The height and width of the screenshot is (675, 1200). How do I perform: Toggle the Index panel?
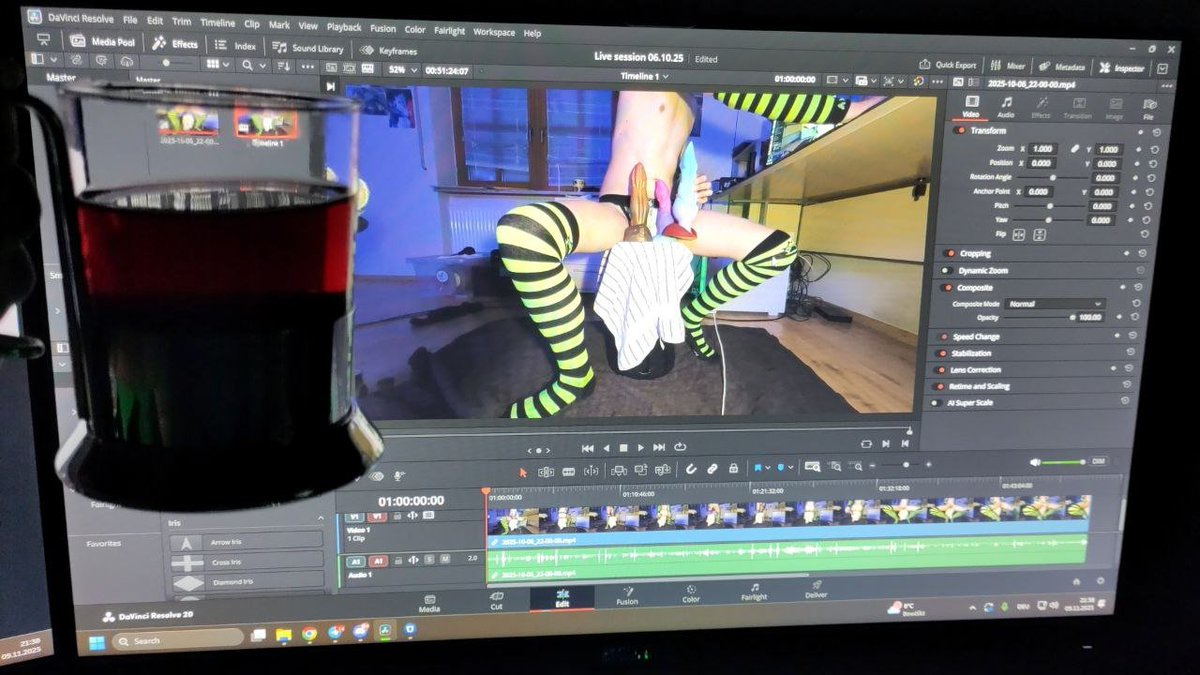coord(236,46)
